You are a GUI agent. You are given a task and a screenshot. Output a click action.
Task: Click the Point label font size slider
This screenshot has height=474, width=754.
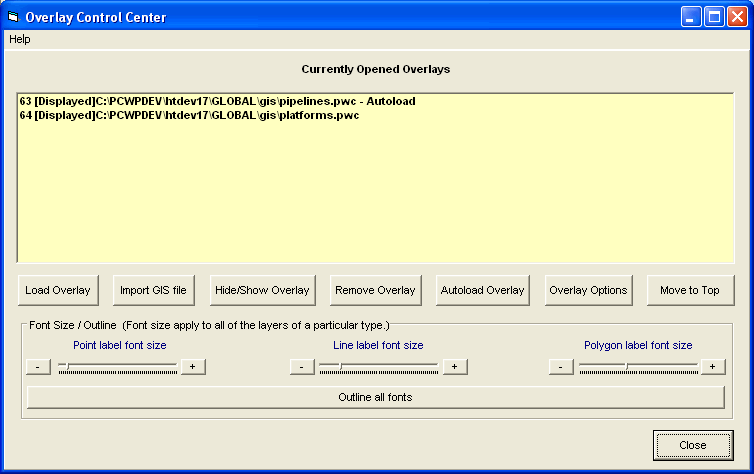pyautogui.click(x=117, y=367)
